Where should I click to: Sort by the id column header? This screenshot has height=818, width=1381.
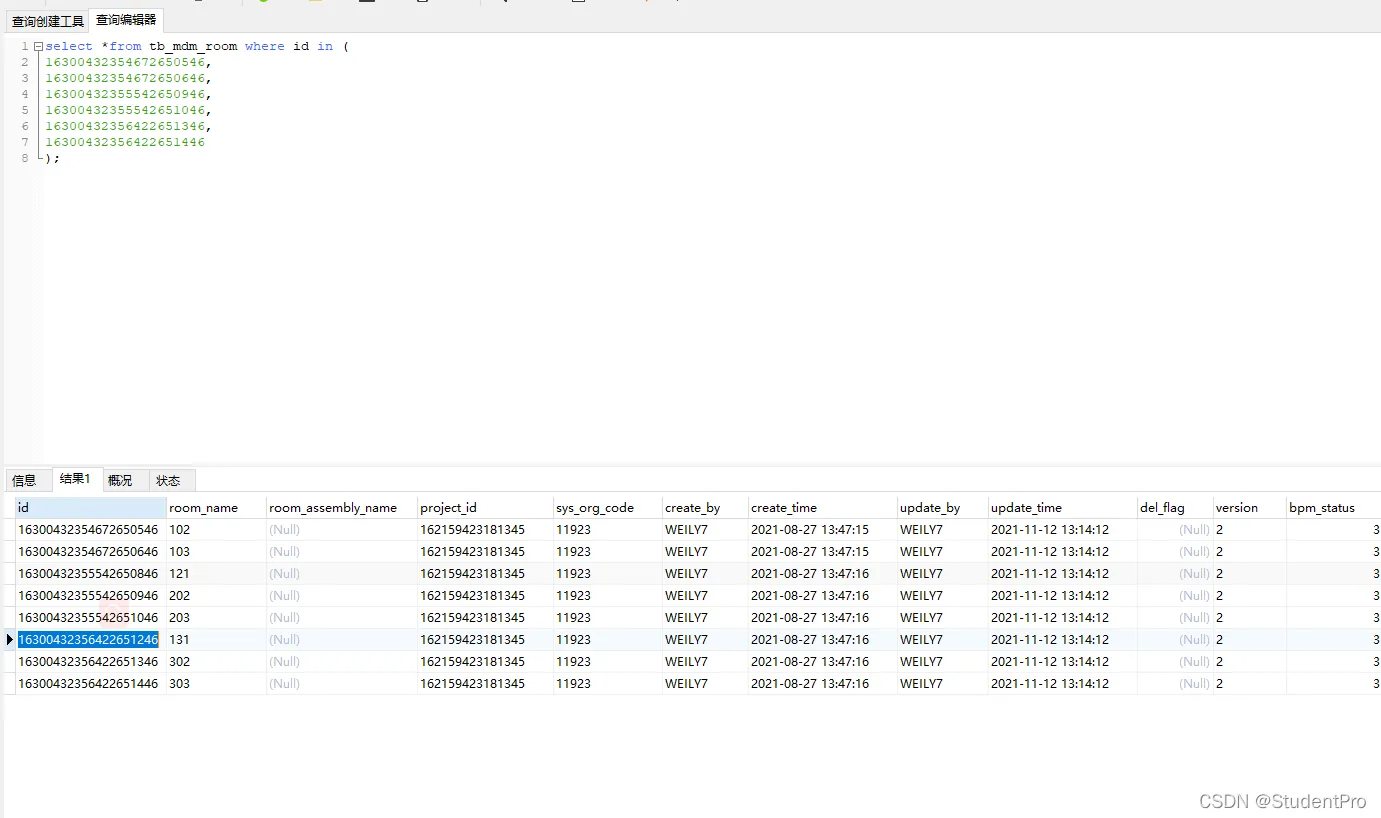point(91,508)
